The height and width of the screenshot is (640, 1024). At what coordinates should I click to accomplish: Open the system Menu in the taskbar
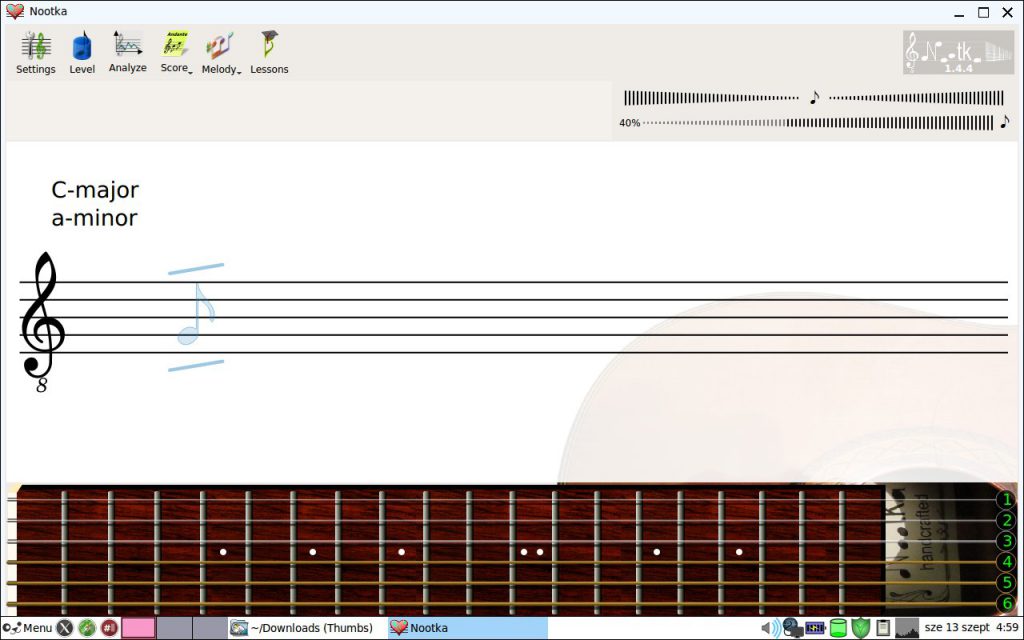28,628
